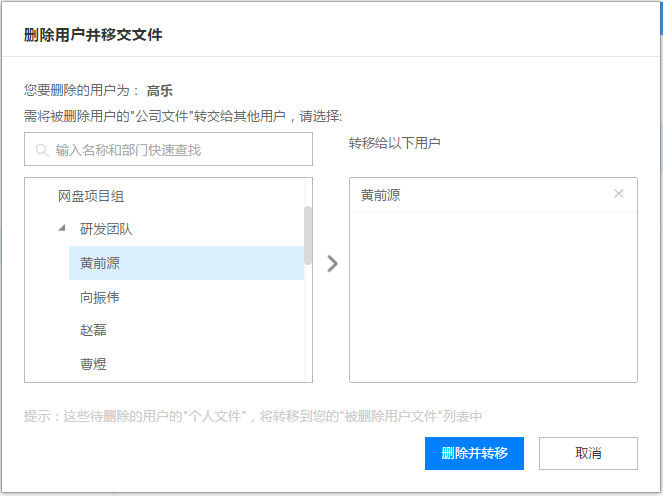Click 黄前源 in the transfer-to list
The width and height of the screenshot is (663, 496).
pyautogui.click(x=381, y=195)
